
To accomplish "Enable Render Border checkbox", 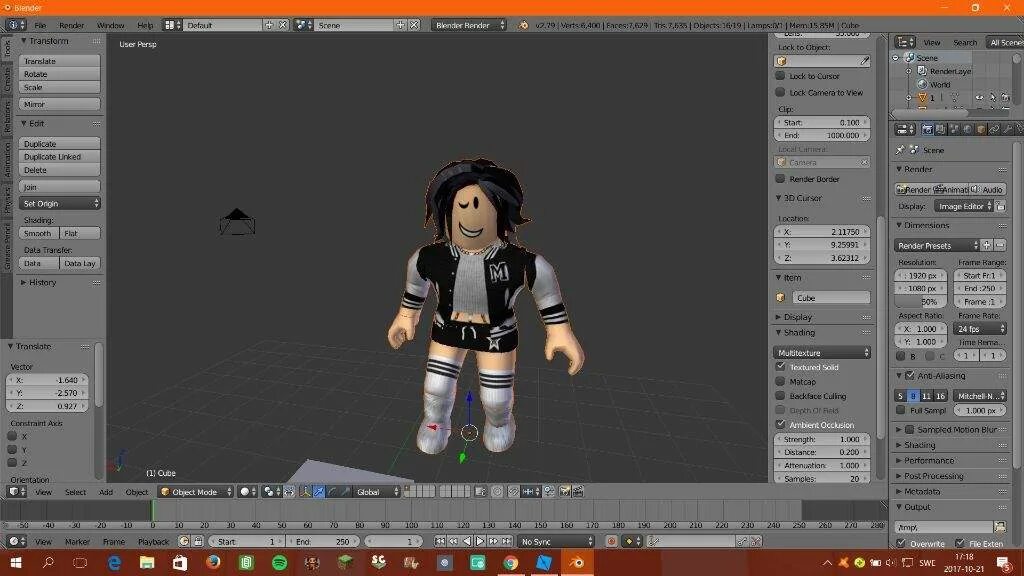I will click(780, 178).
